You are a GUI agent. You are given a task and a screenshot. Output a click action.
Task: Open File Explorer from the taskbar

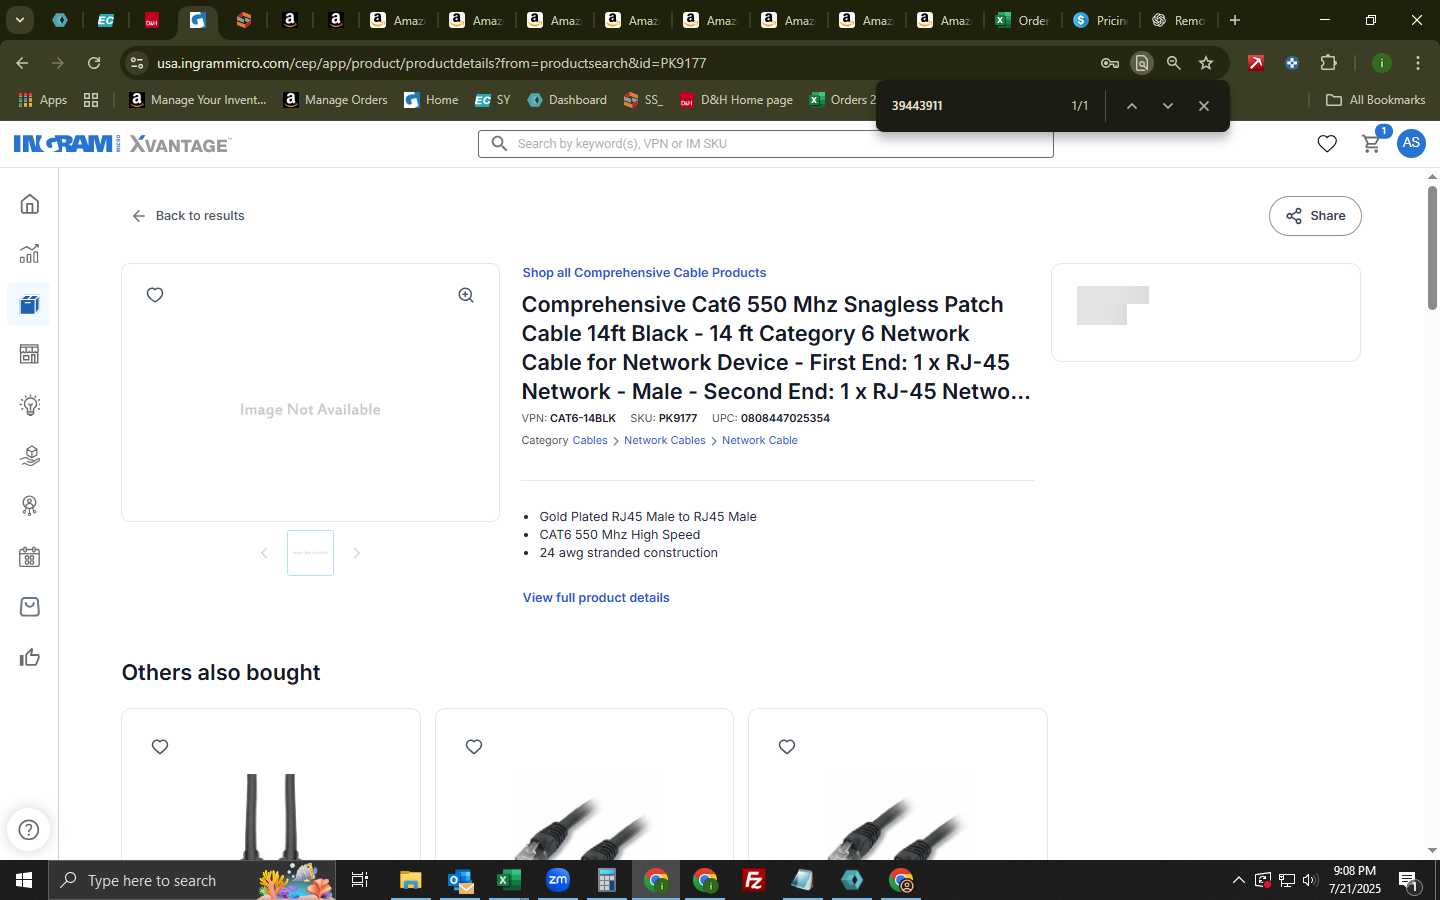point(410,880)
